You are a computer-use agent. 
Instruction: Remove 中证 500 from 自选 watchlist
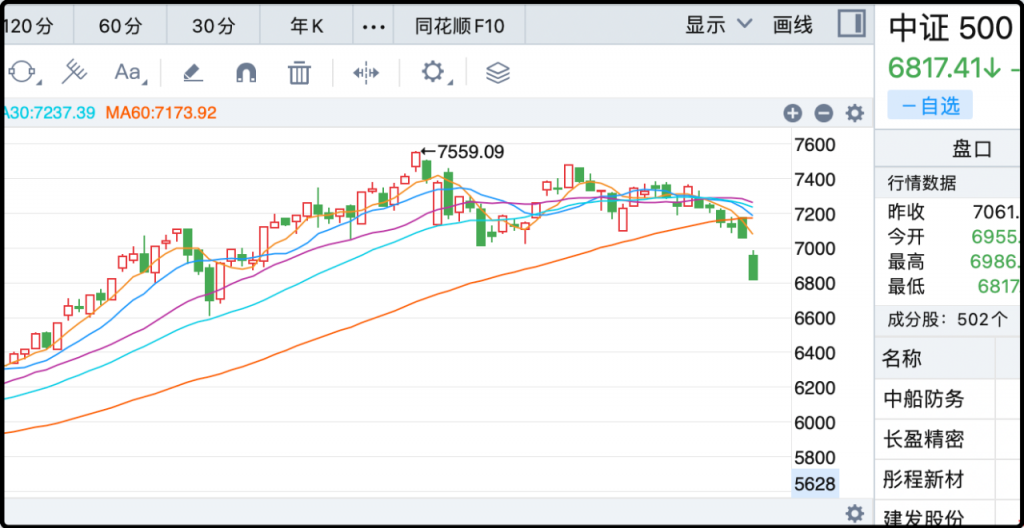930,104
